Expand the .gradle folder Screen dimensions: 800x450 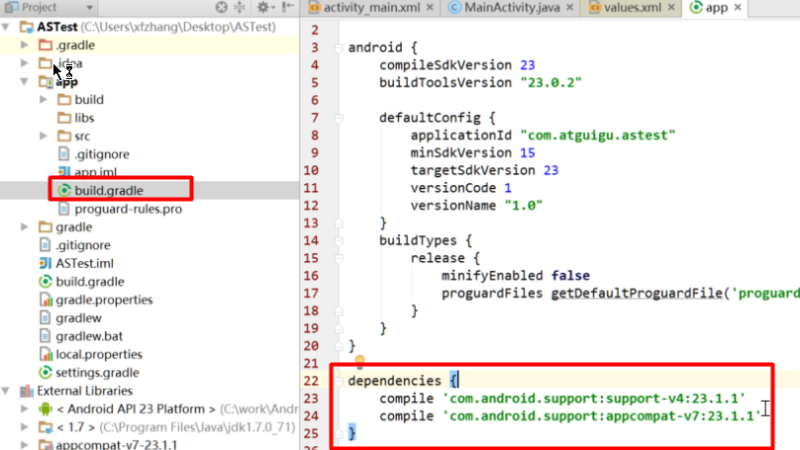tap(24, 45)
